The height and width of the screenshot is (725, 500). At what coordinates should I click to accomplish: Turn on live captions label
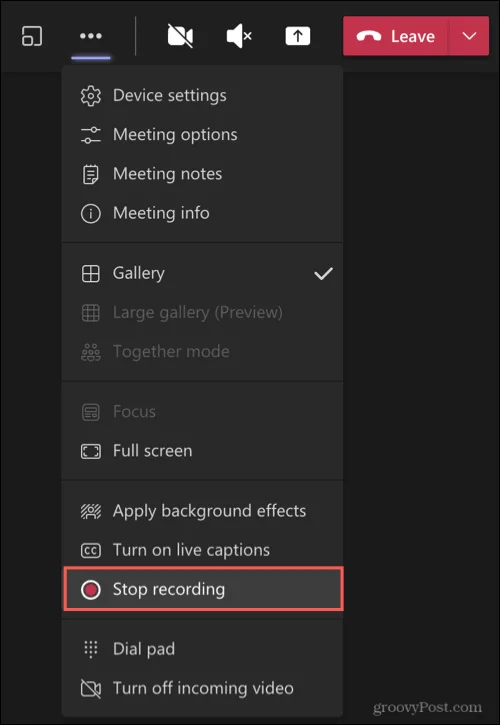(x=191, y=550)
